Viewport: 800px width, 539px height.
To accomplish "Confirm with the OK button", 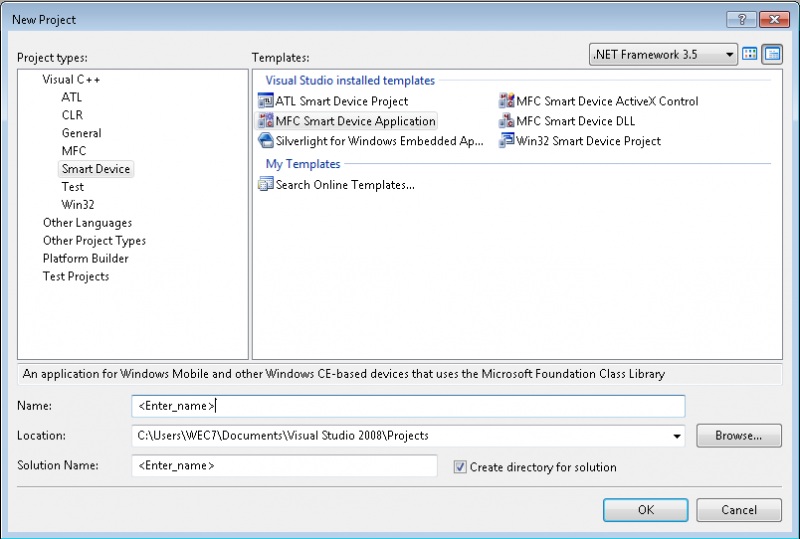I will [x=645, y=510].
